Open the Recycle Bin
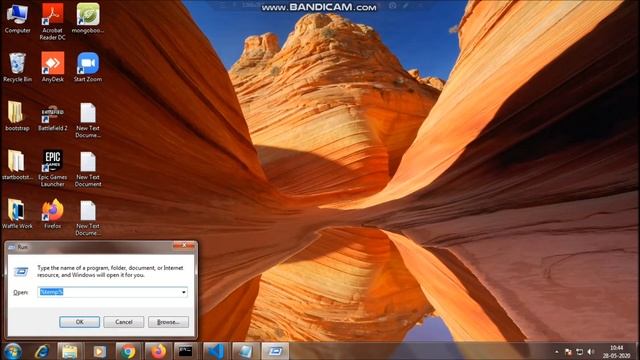Viewport: 640px width, 360px height. [x=17, y=67]
